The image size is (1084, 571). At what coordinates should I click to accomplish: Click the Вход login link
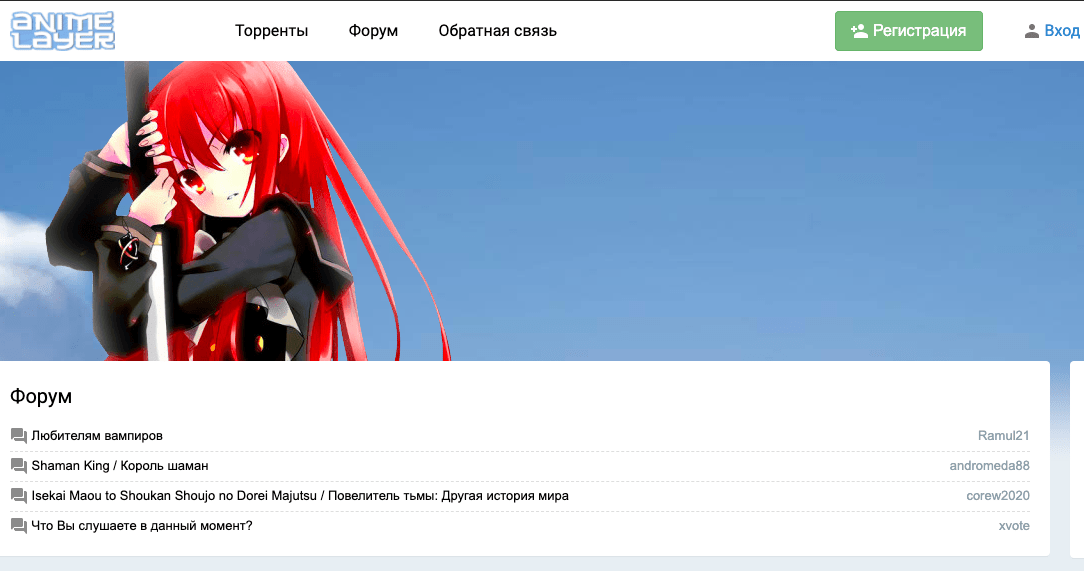1062,31
